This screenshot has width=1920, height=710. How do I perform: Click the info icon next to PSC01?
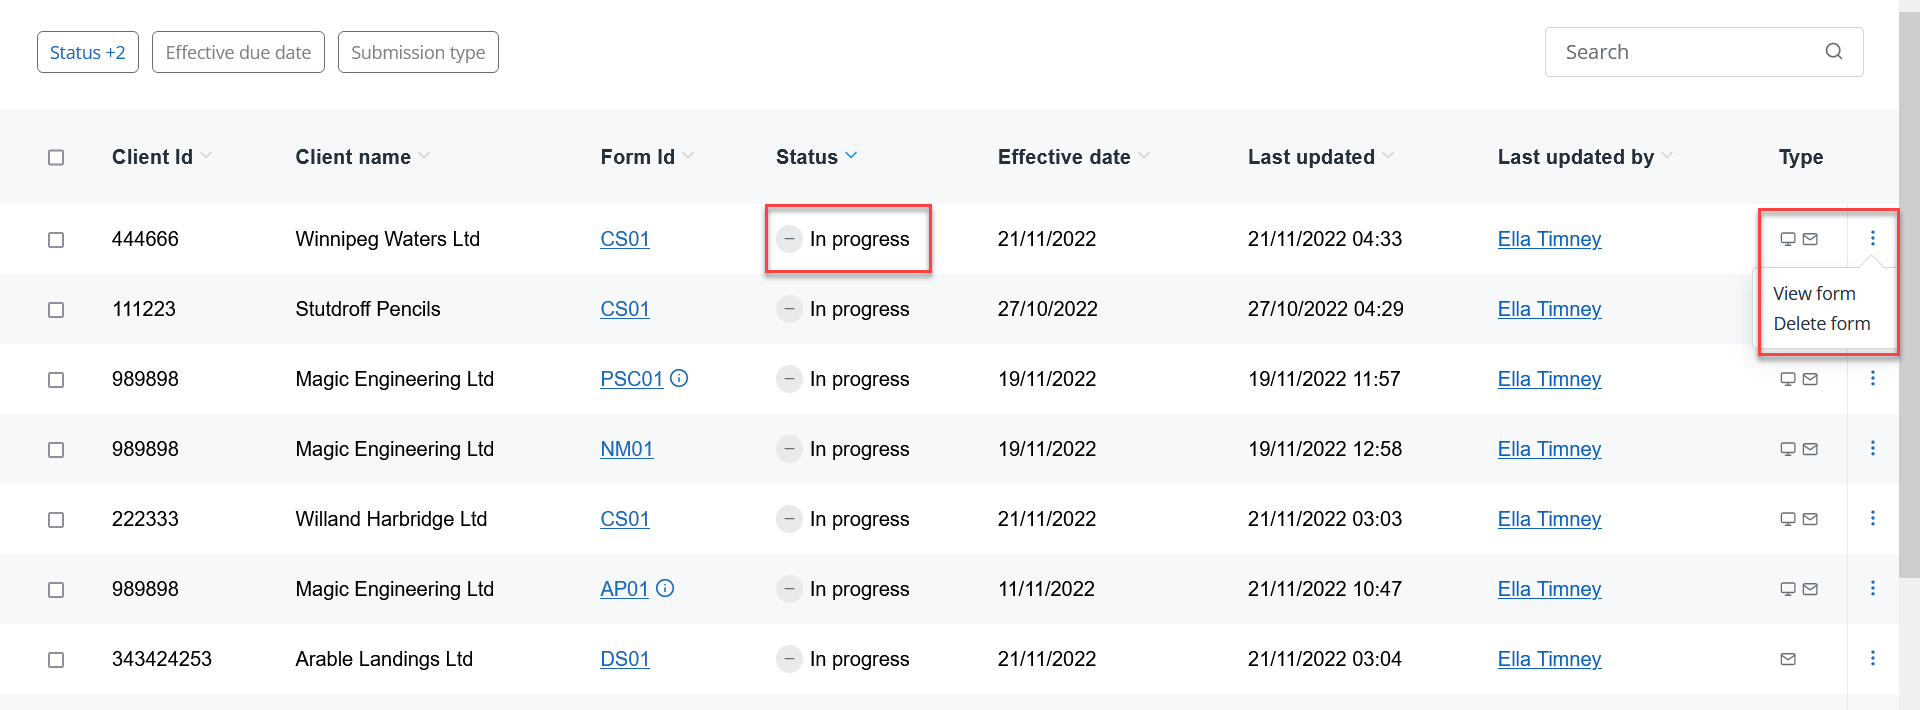point(679,378)
